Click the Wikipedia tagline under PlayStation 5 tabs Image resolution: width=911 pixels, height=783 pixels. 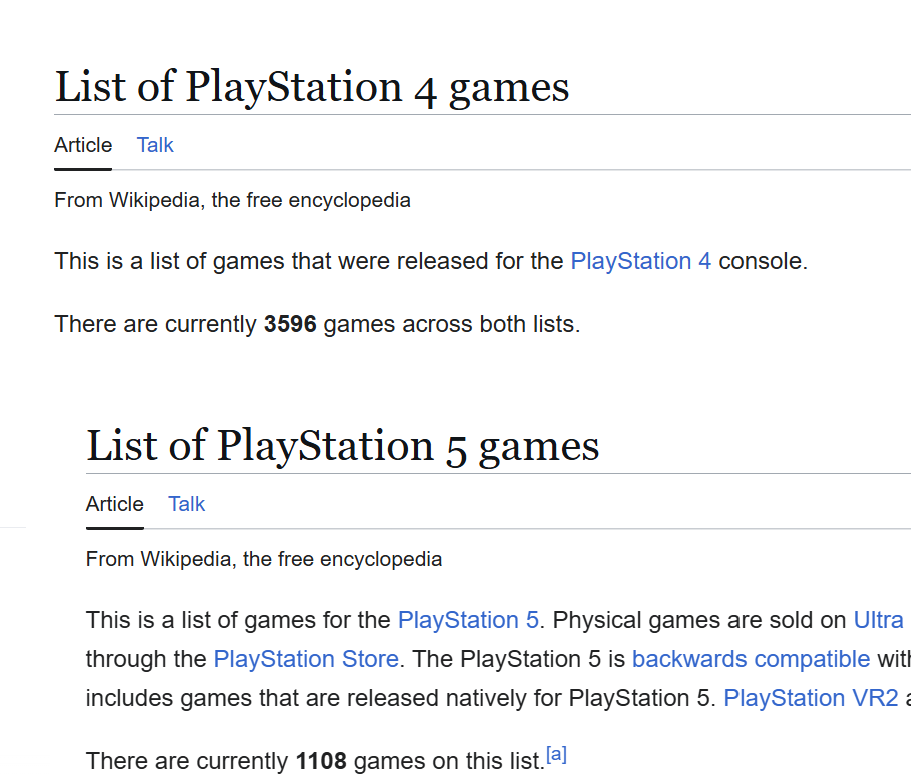(x=264, y=559)
